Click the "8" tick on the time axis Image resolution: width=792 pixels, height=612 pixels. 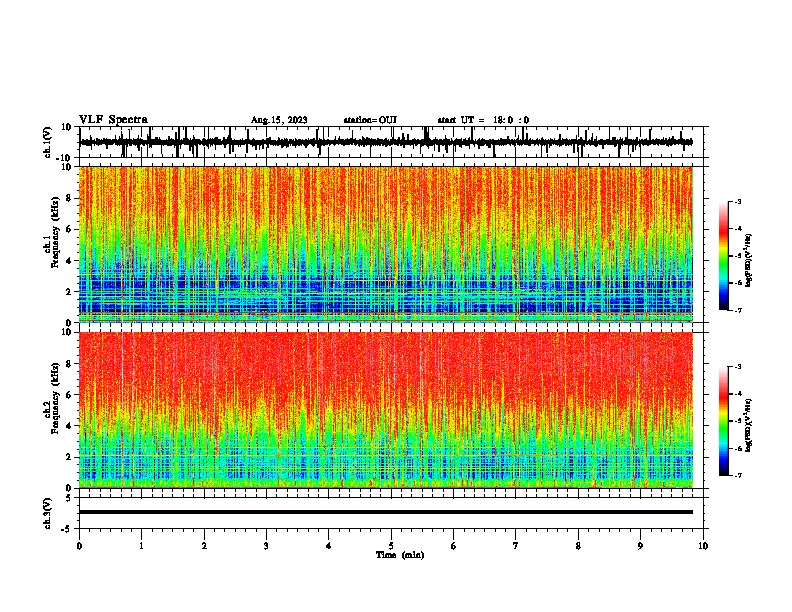(578, 546)
